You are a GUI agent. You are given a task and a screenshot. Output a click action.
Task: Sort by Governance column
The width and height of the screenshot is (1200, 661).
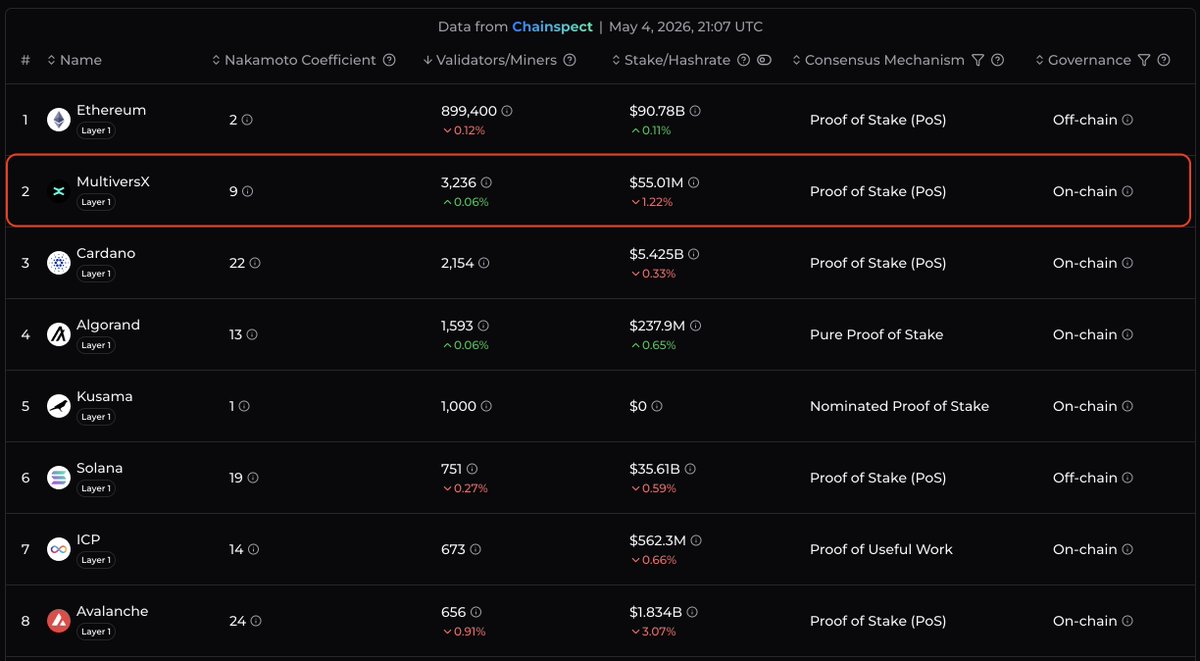coord(1083,60)
